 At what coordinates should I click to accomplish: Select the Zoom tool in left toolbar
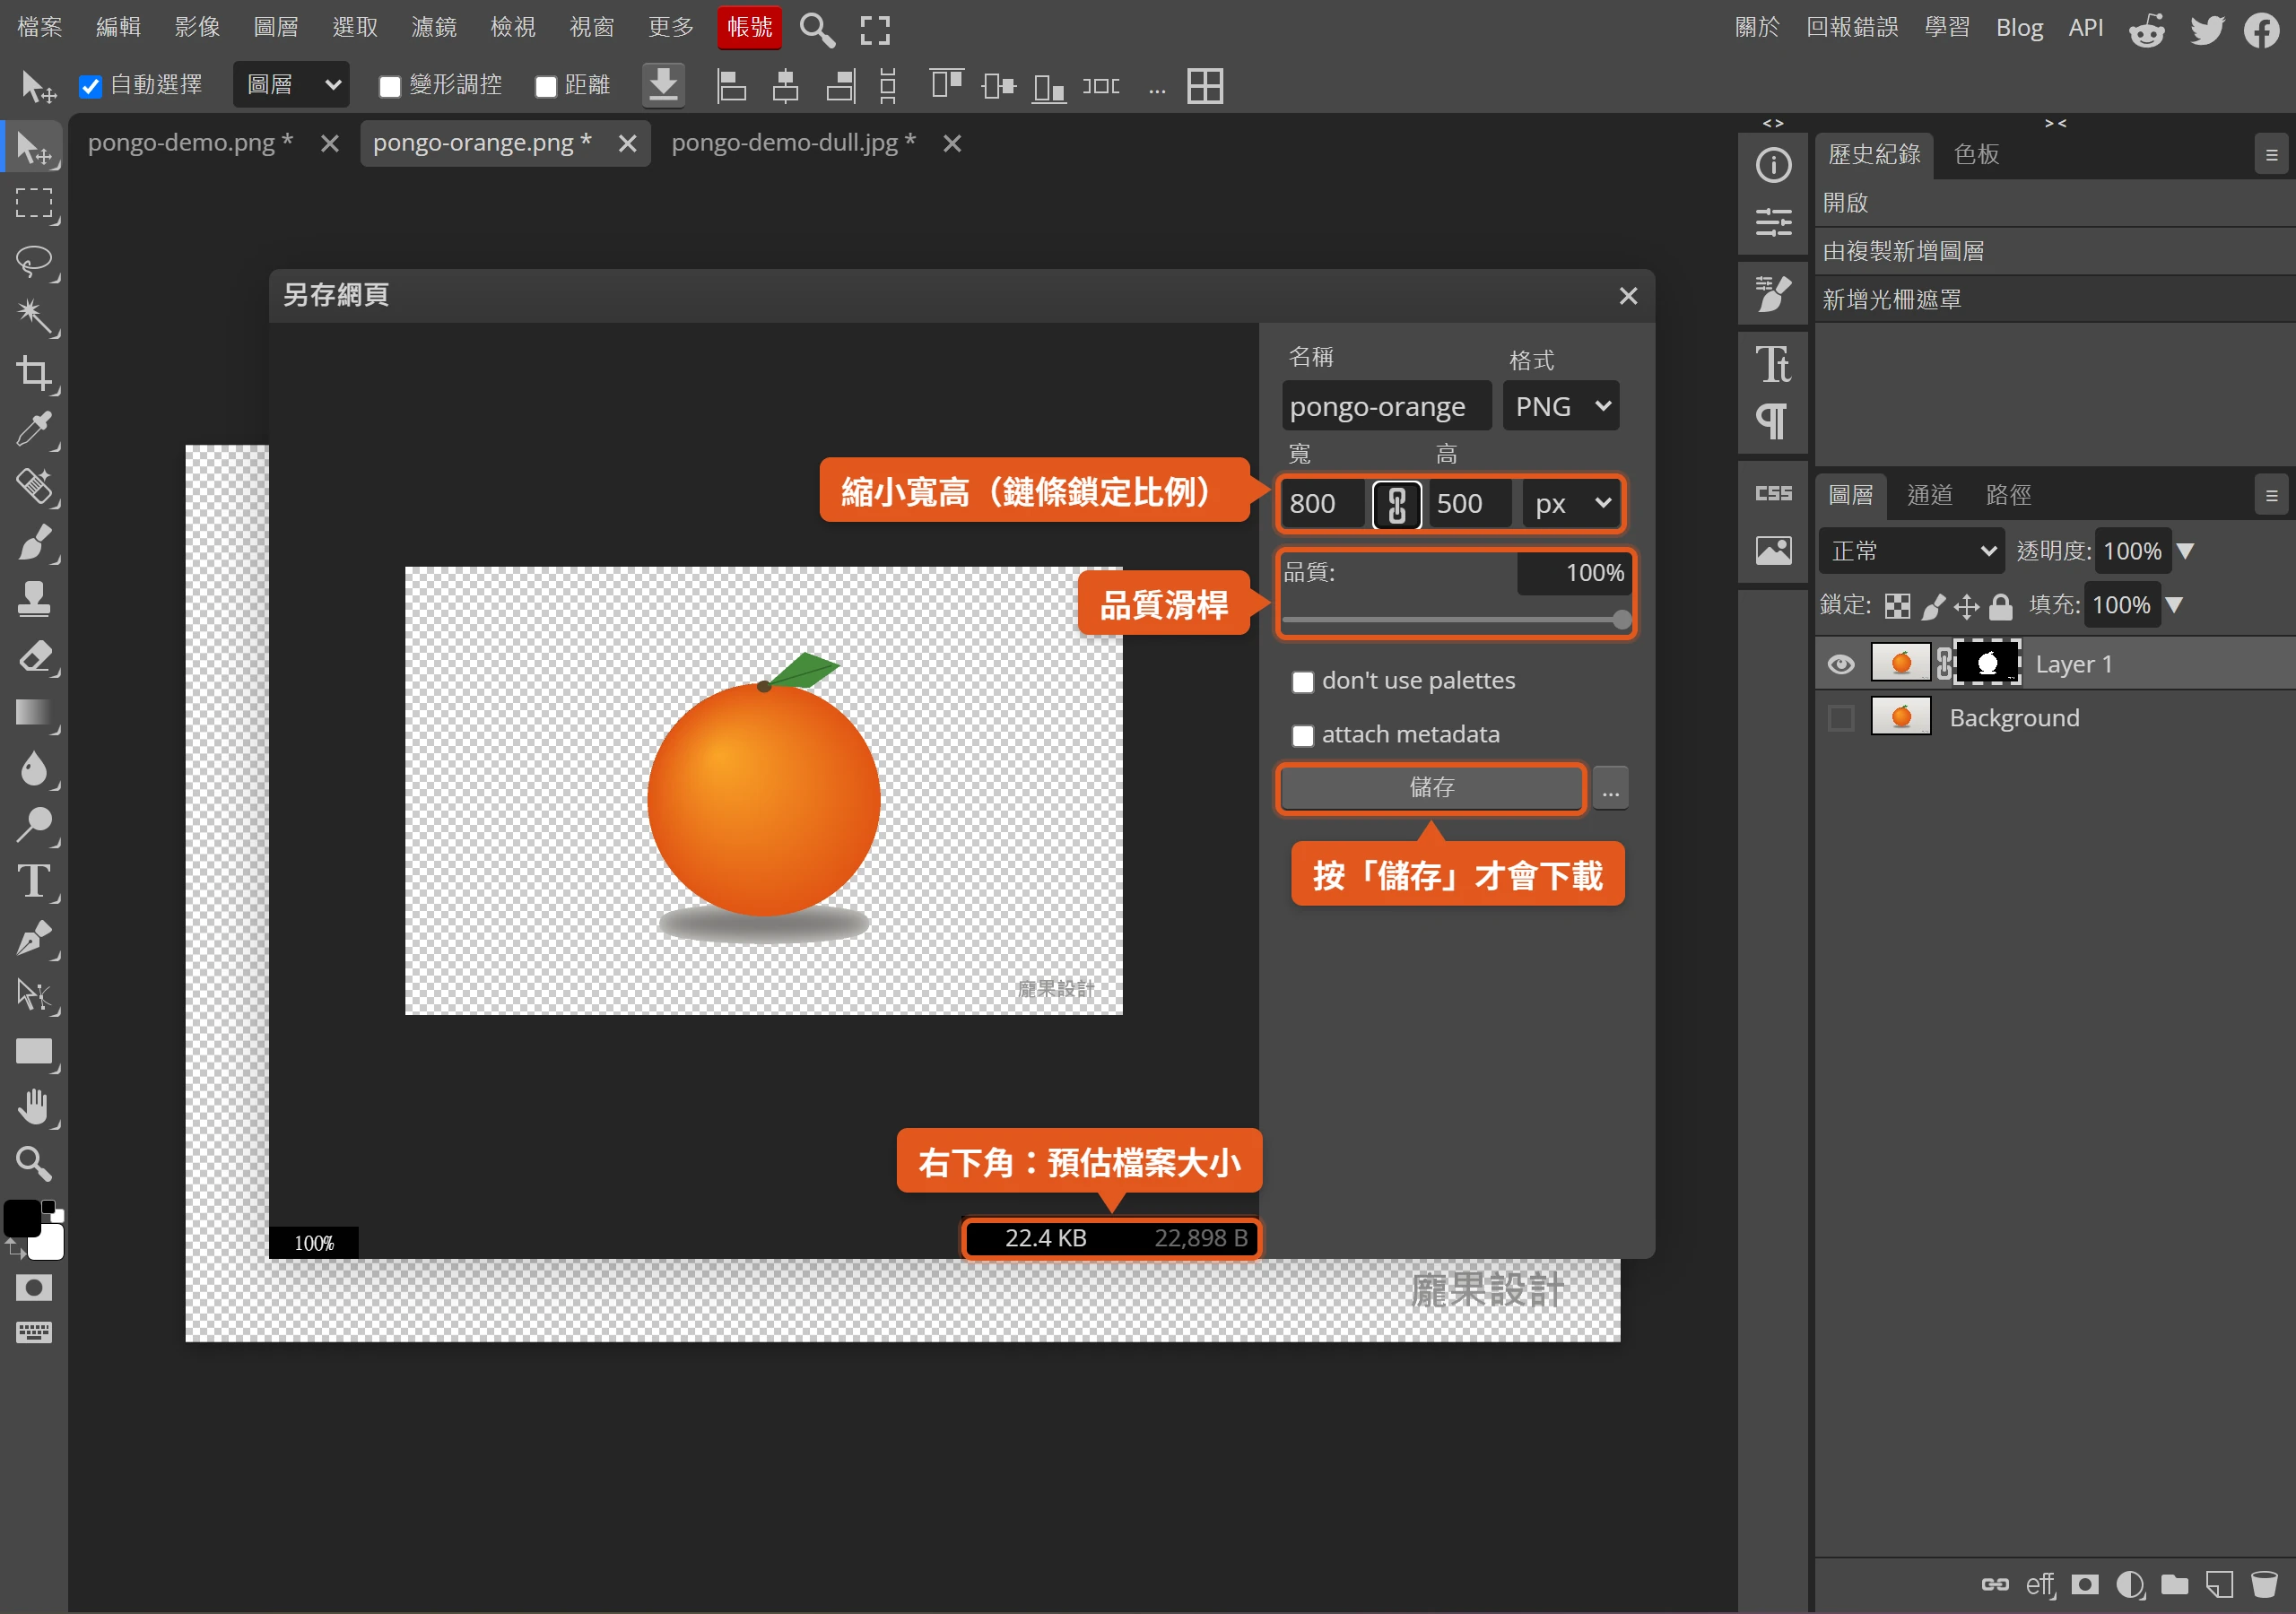pos(35,1163)
